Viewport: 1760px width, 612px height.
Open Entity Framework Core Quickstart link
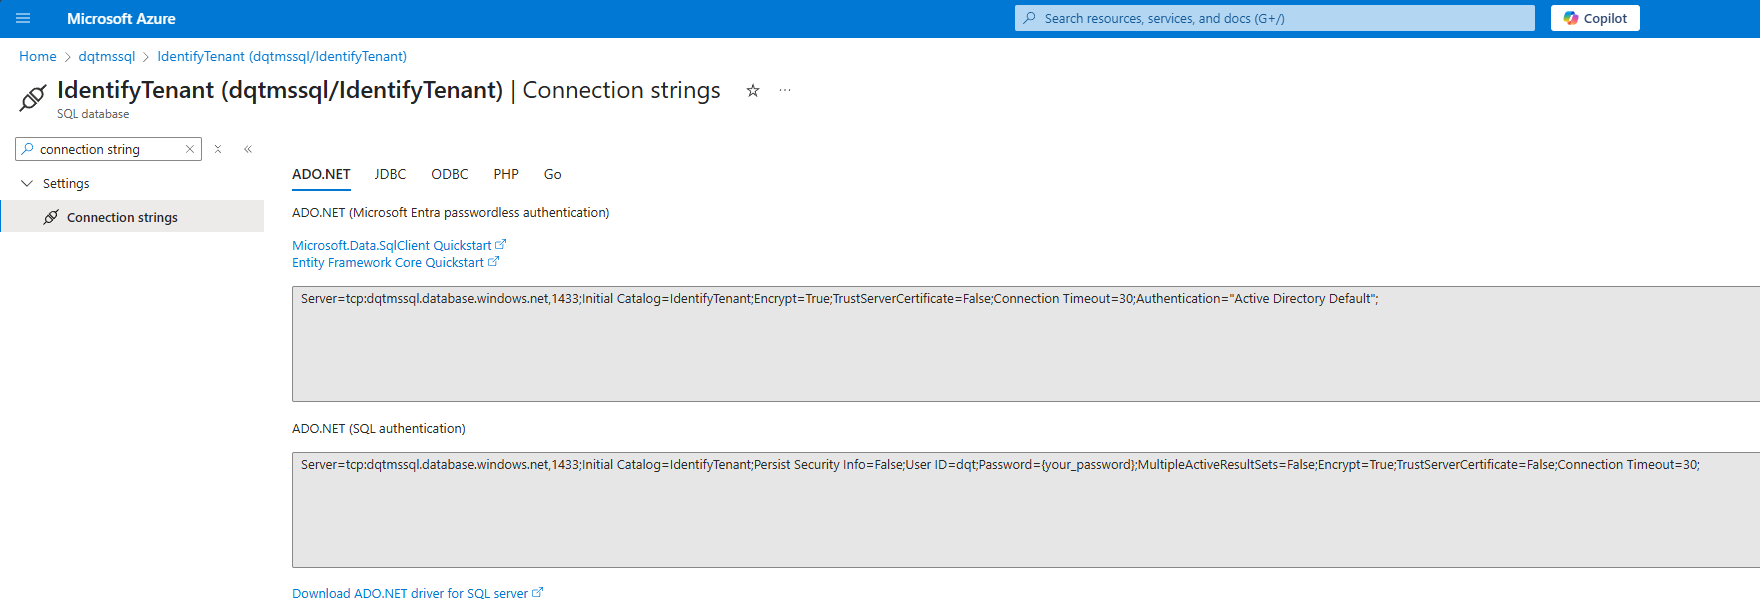[395, 263]
